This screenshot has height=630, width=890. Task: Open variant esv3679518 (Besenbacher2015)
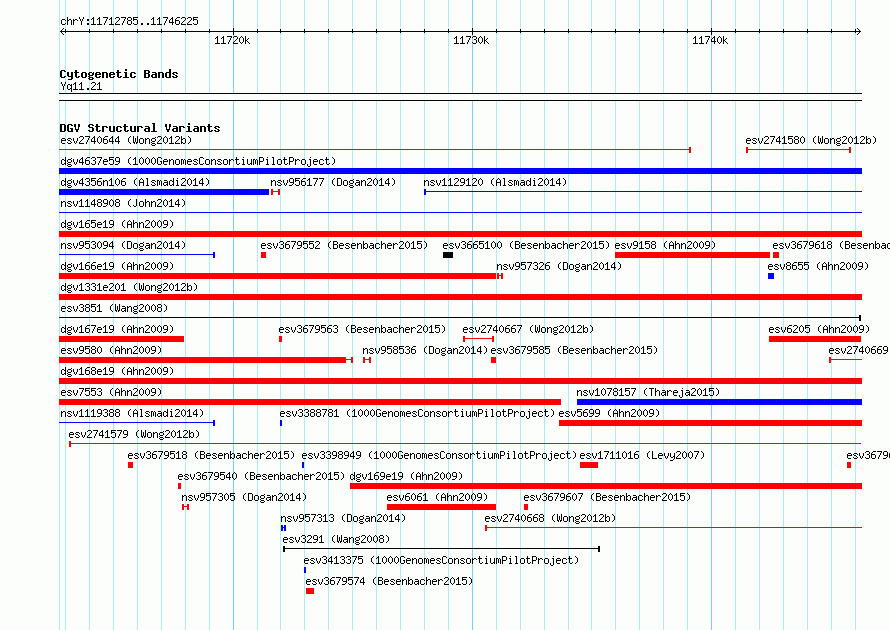(211, 455)
